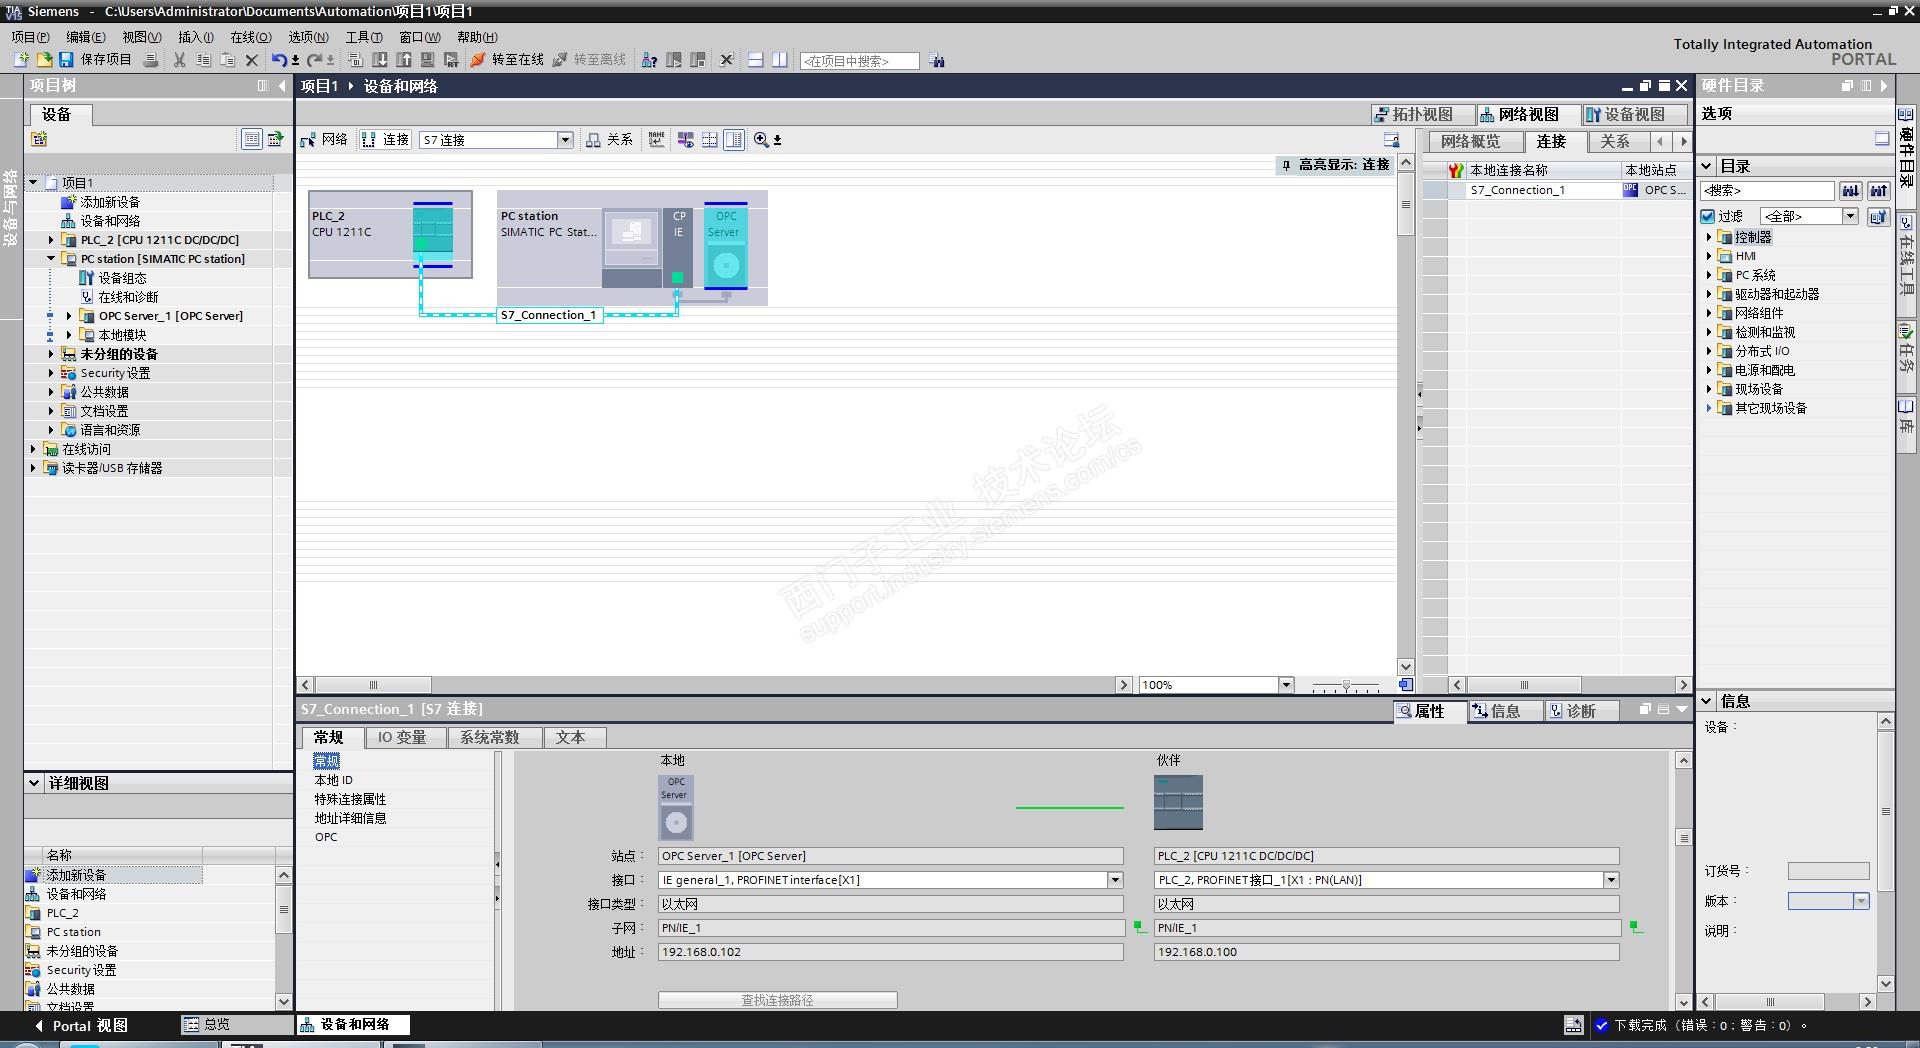Select 特殊连接属性 in the properties navigation
Viewport: 1920px width, 1048px height.
pos(350,799)
